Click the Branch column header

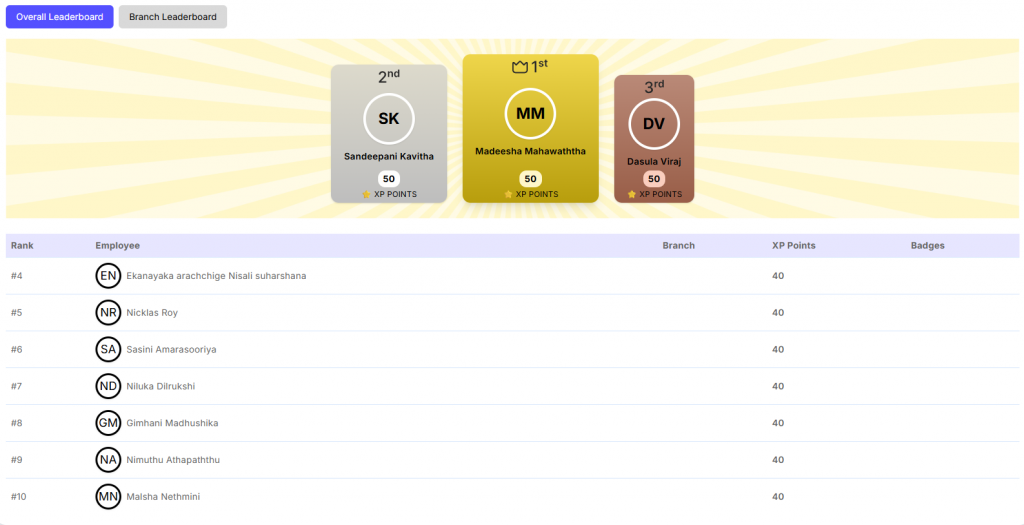[x=678, y=246]
